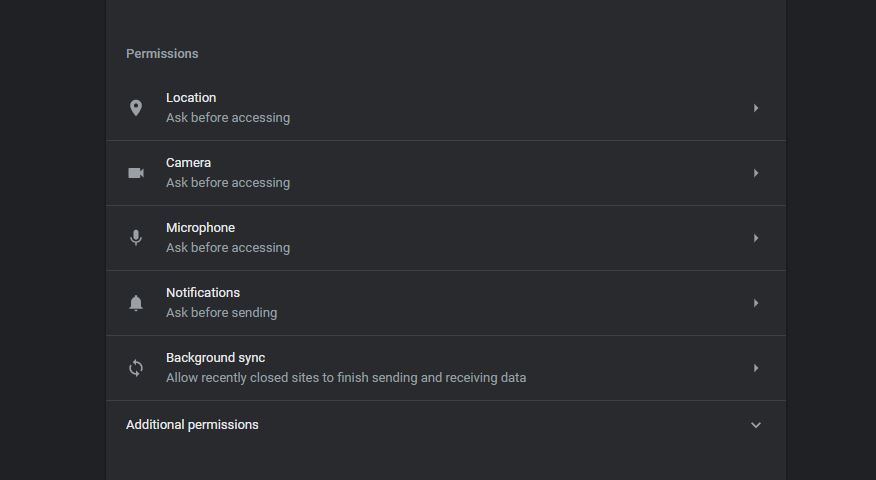Click the Permissions section heading

click(x=162, y=54)
